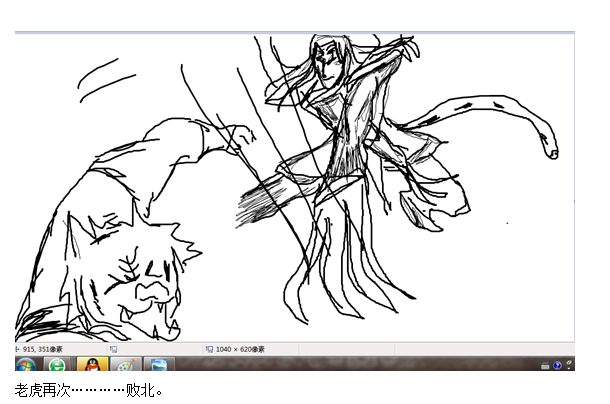Click the canvas dimensions icon in the status bar
610x404 pixels.
(209, 350)
